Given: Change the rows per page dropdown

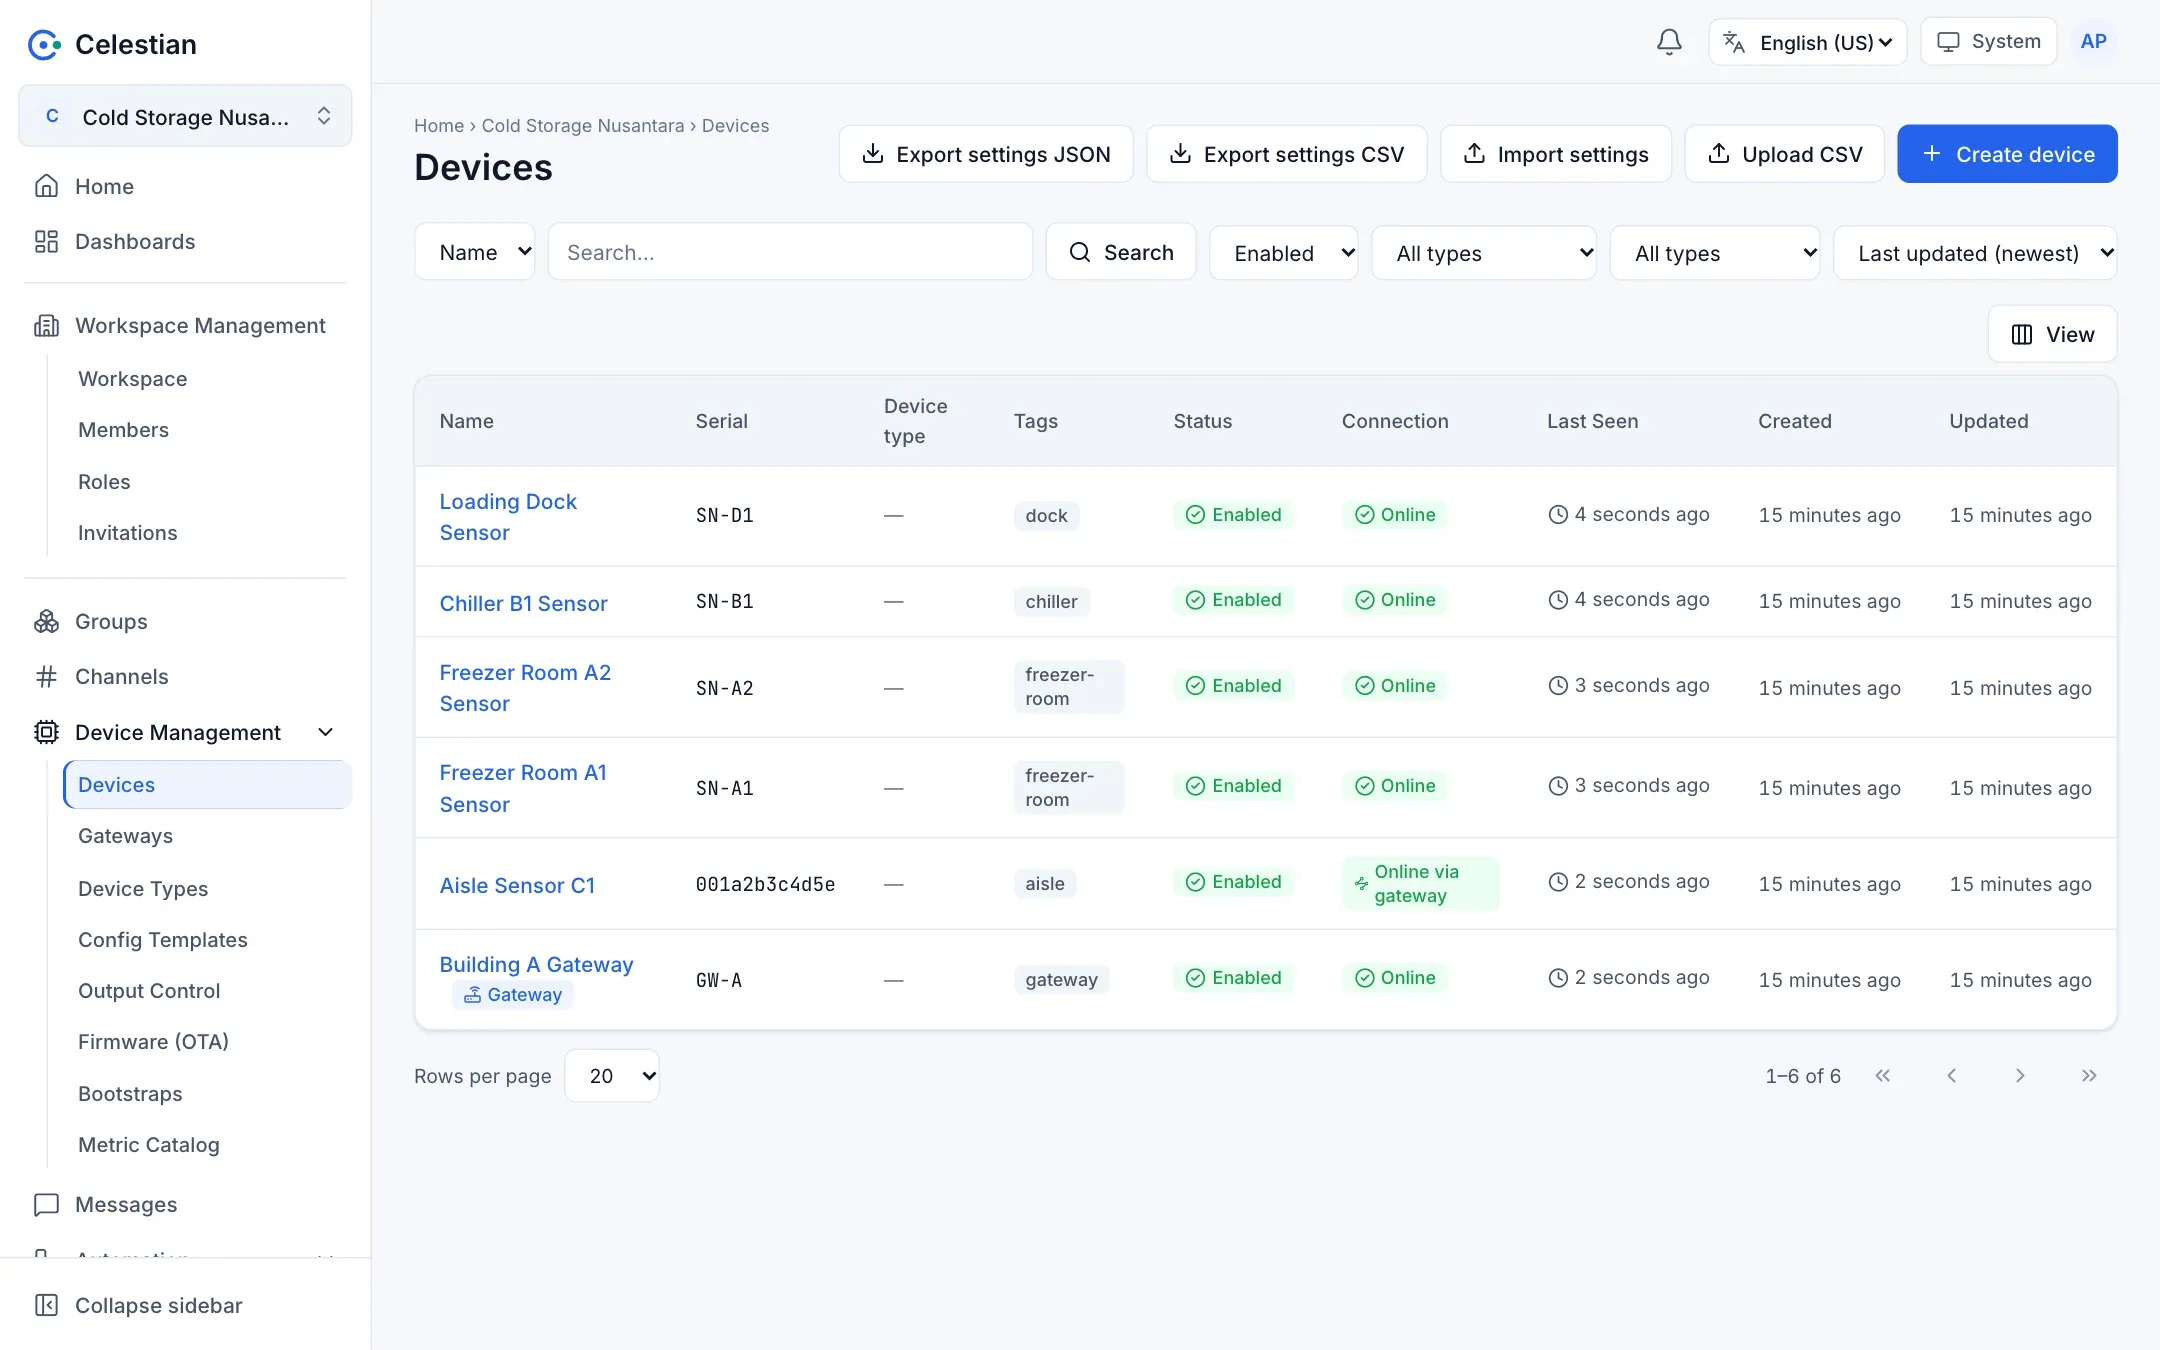Looking at the screenshot, I should point(612,1076).
